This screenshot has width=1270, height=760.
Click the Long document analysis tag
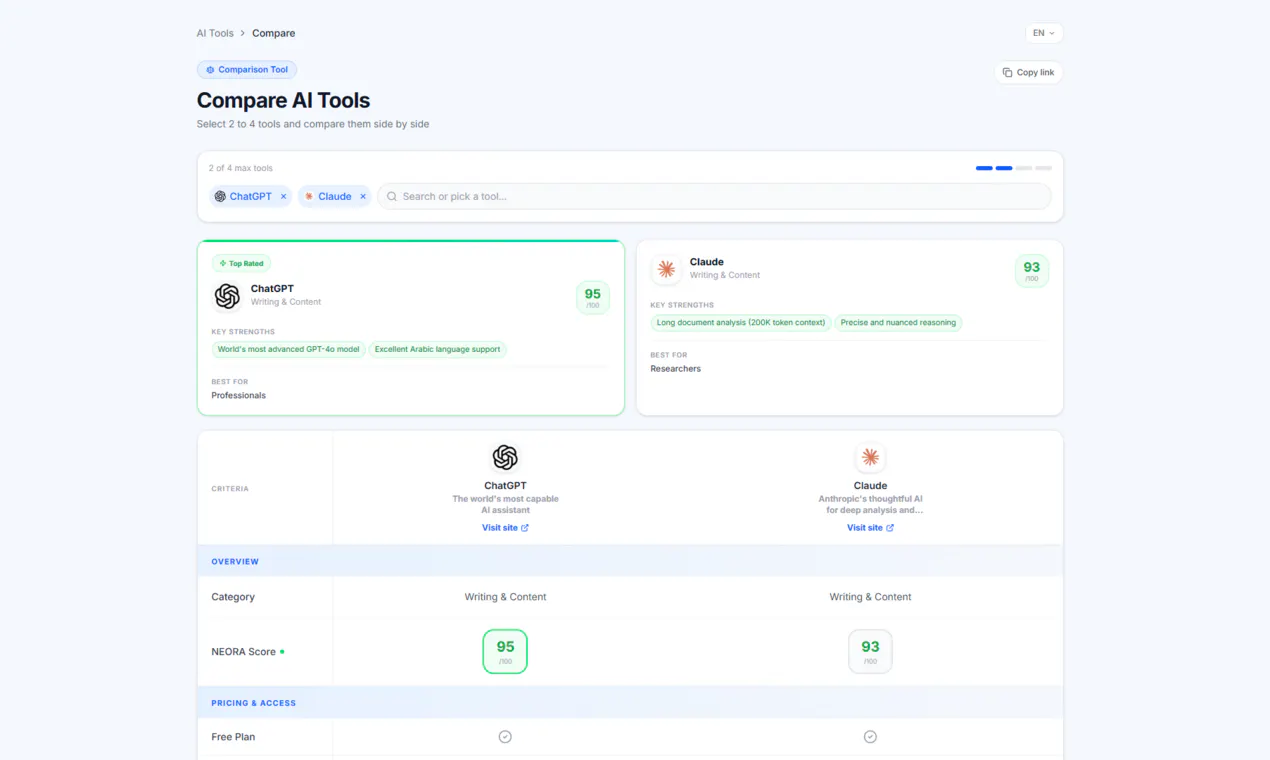click(741, 322)
